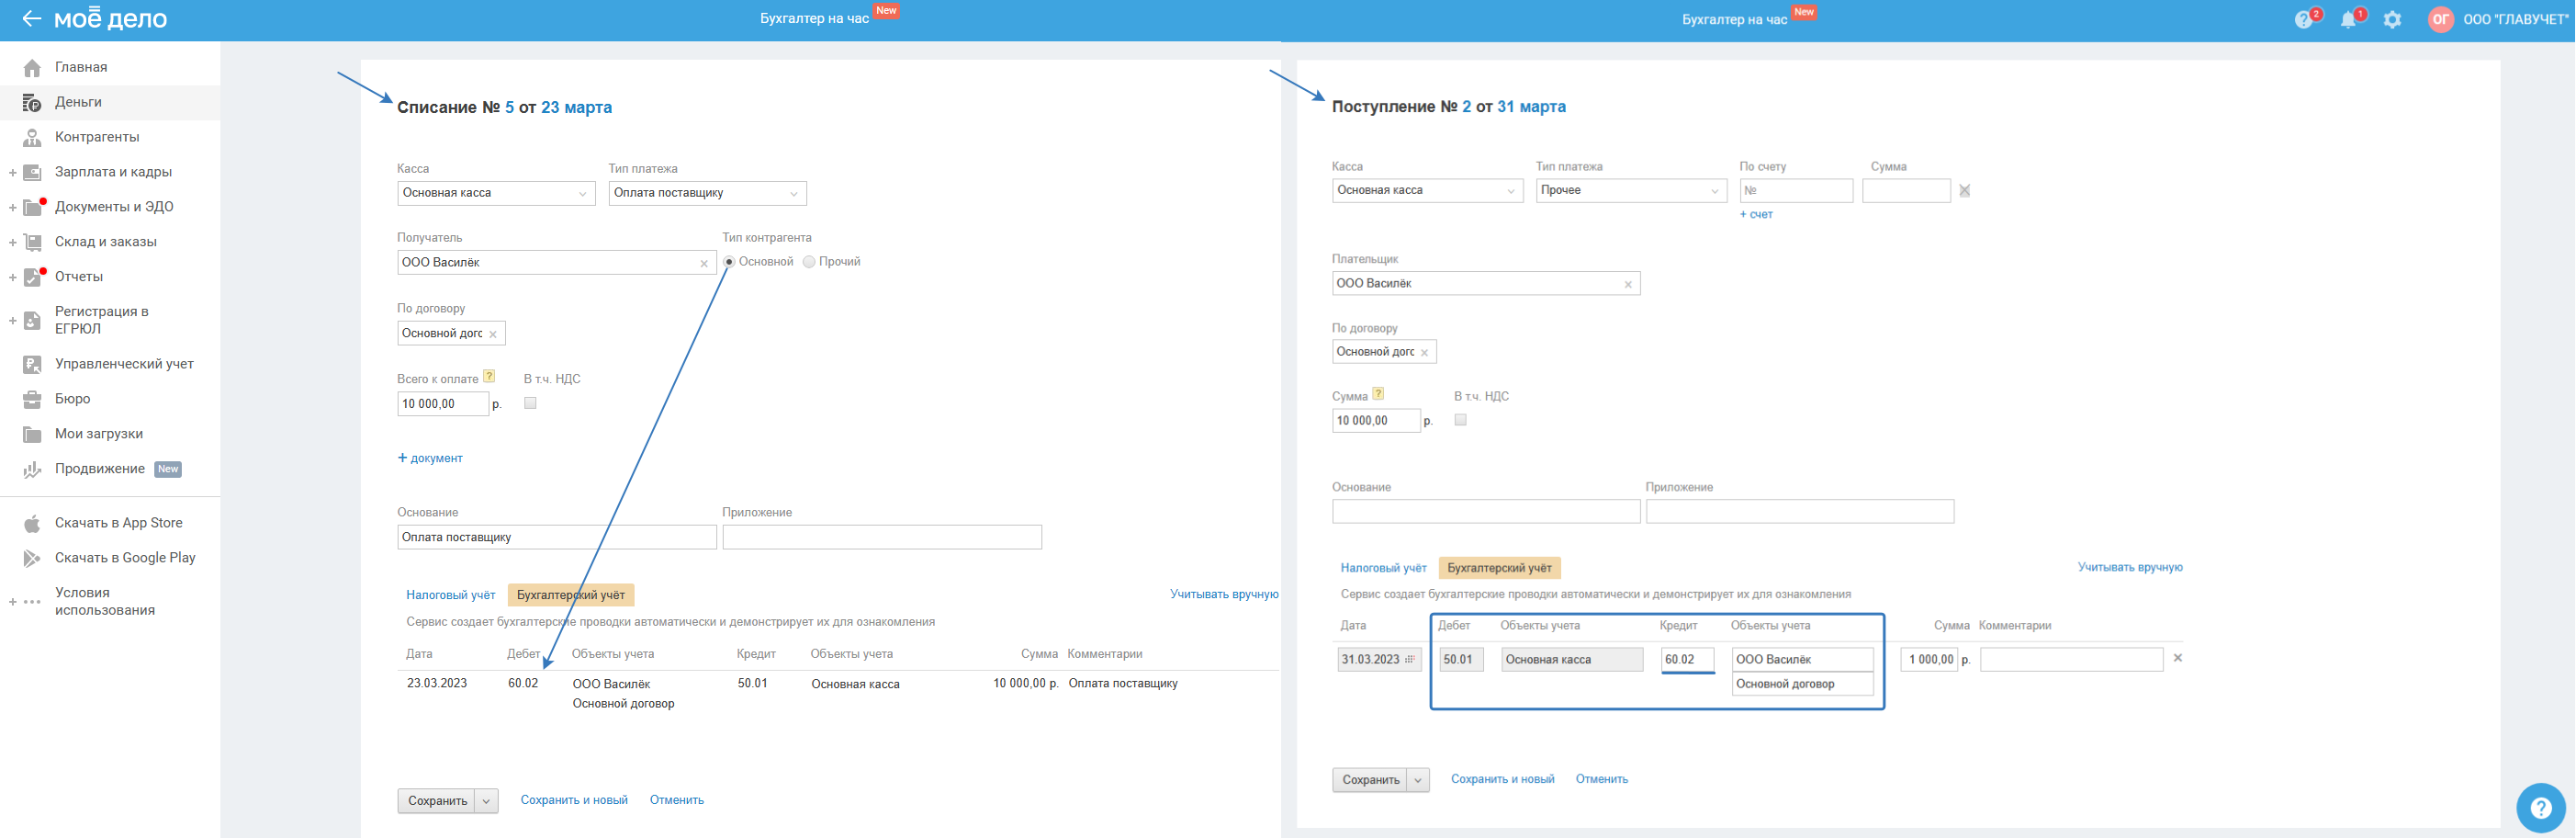Open the Контрагенты sidebar menu item

(x=96, y=137)
